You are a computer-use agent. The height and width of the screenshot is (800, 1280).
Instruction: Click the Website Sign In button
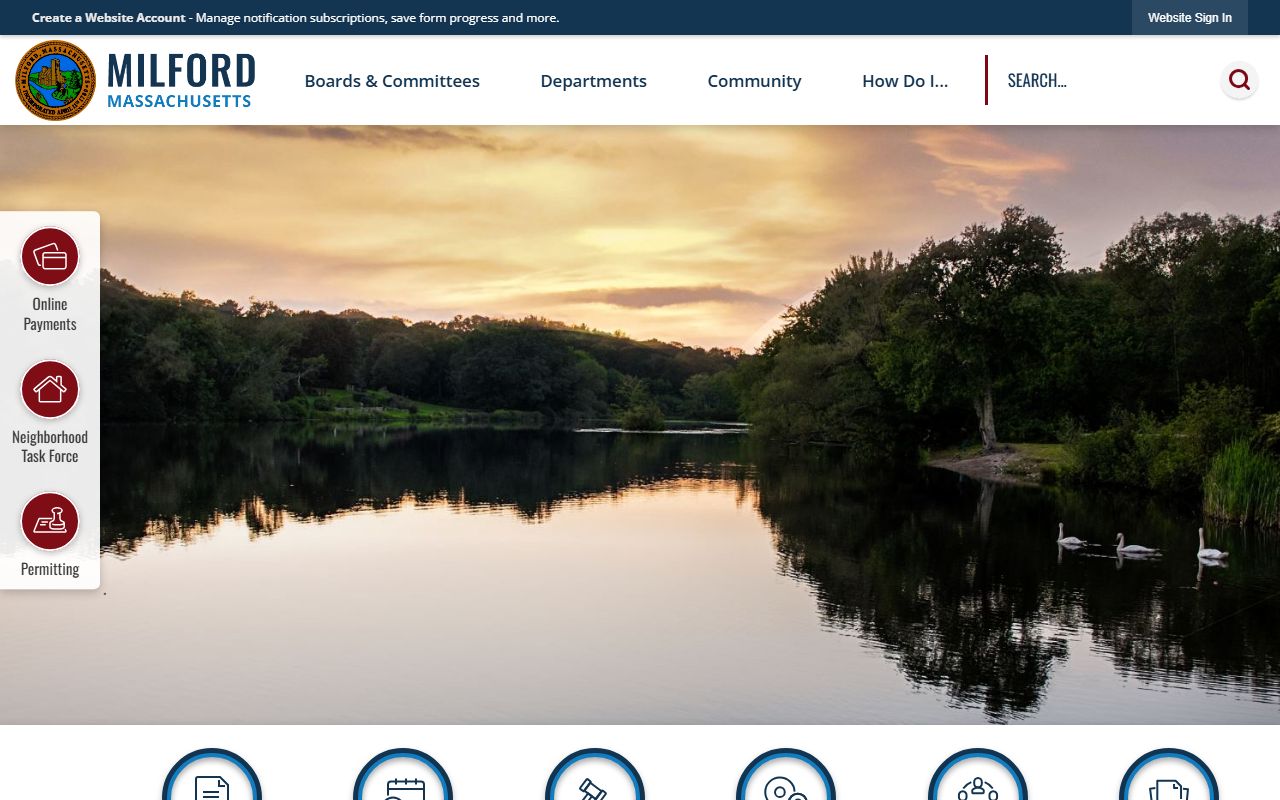pyautogui.click(x=1190, y=18)
